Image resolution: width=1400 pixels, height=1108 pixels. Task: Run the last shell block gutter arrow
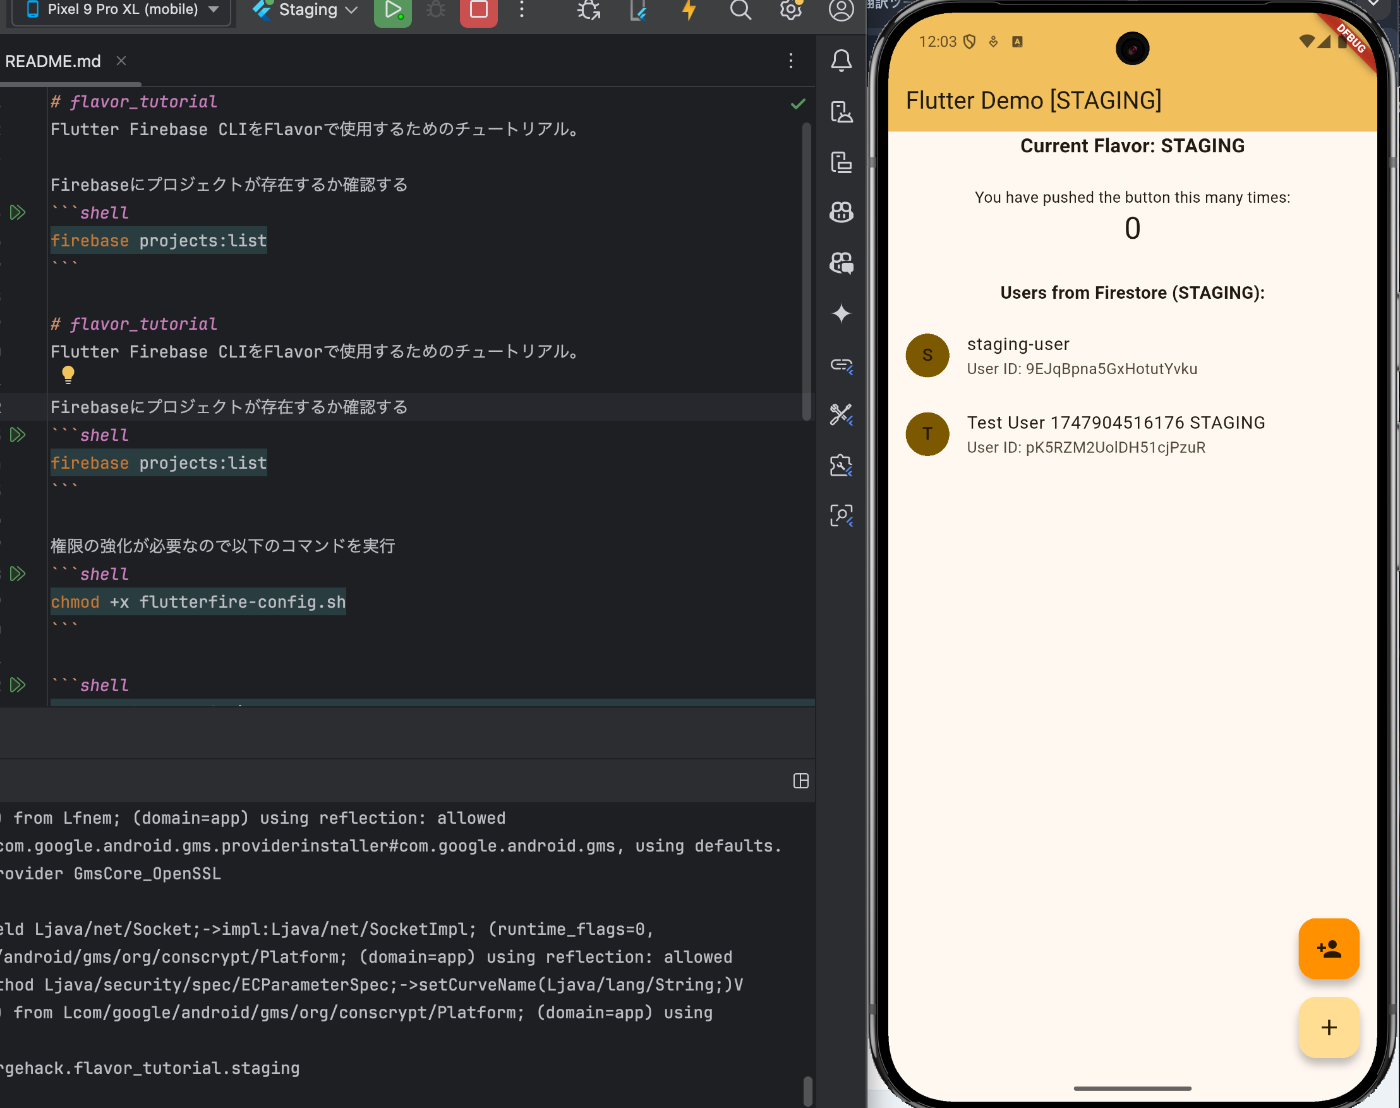click(x=18, y=685)
